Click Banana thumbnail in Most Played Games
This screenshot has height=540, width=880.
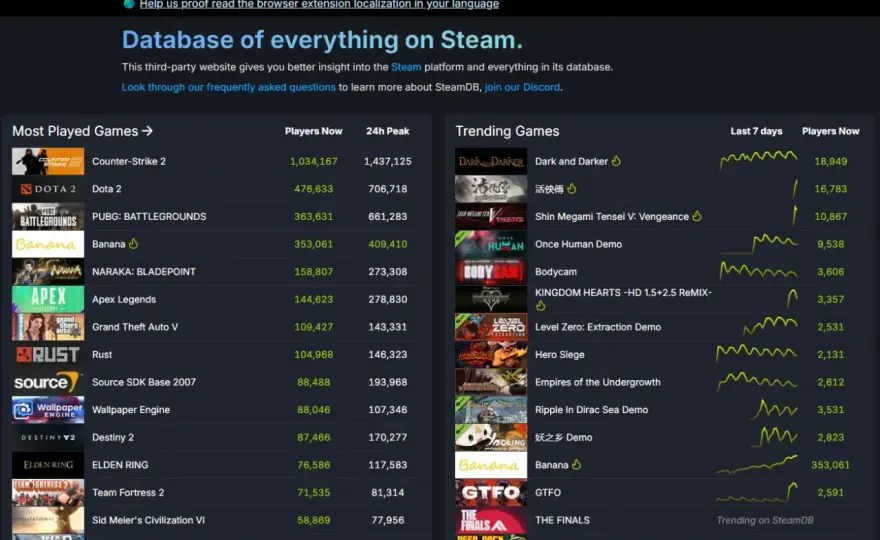click(x=48, y=244)
